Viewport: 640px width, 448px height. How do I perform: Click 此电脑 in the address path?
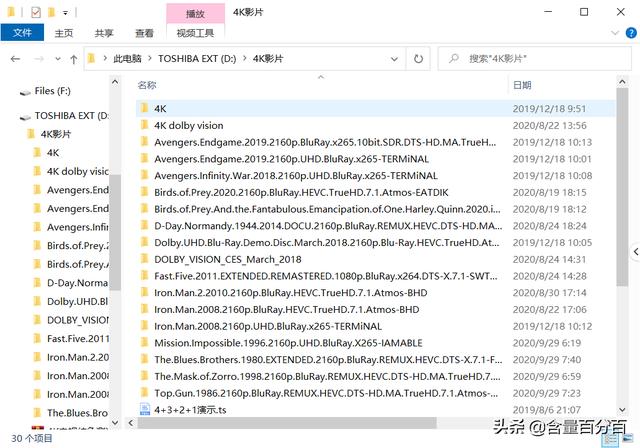(x=127, y=59)
